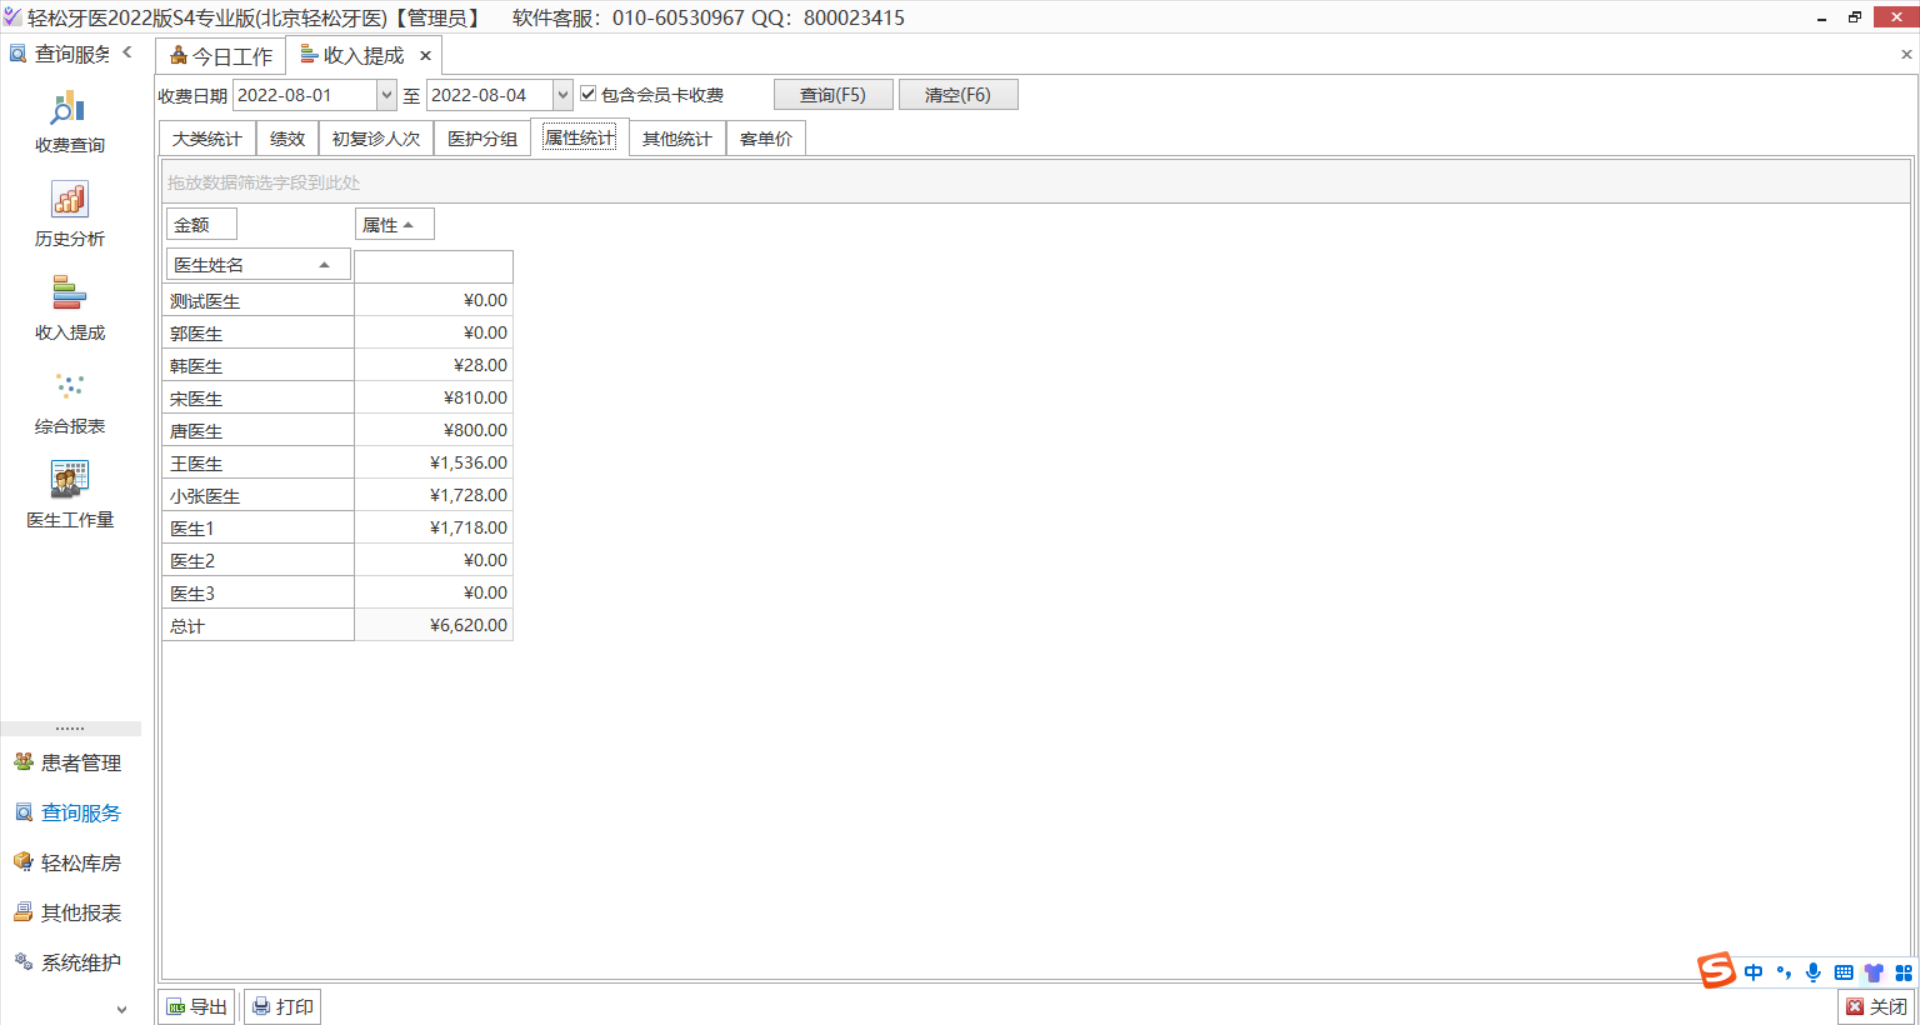Open the Sogou skin shirt icon
1920x1025 pixels.
point(1874,972)
